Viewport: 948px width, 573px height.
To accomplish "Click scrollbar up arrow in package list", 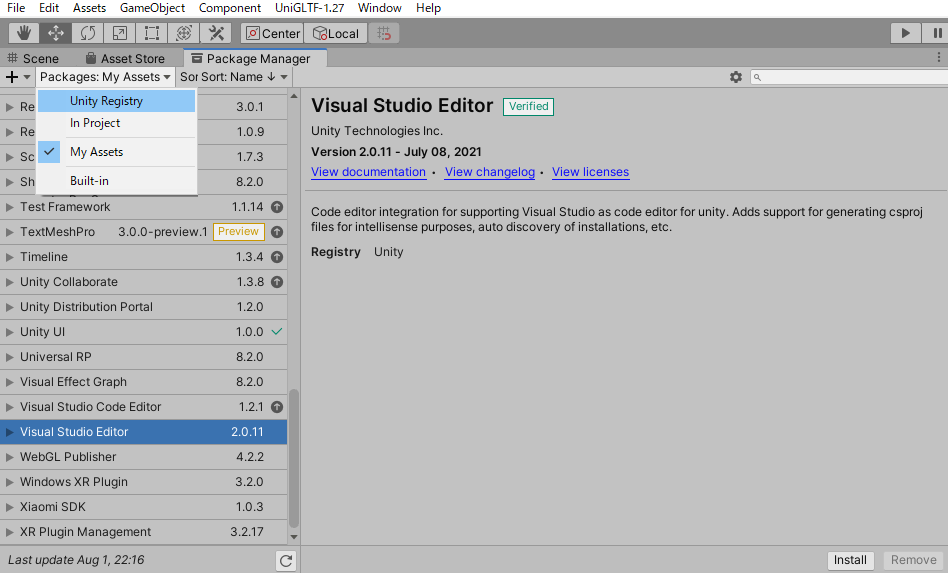I will coord(294,96).
